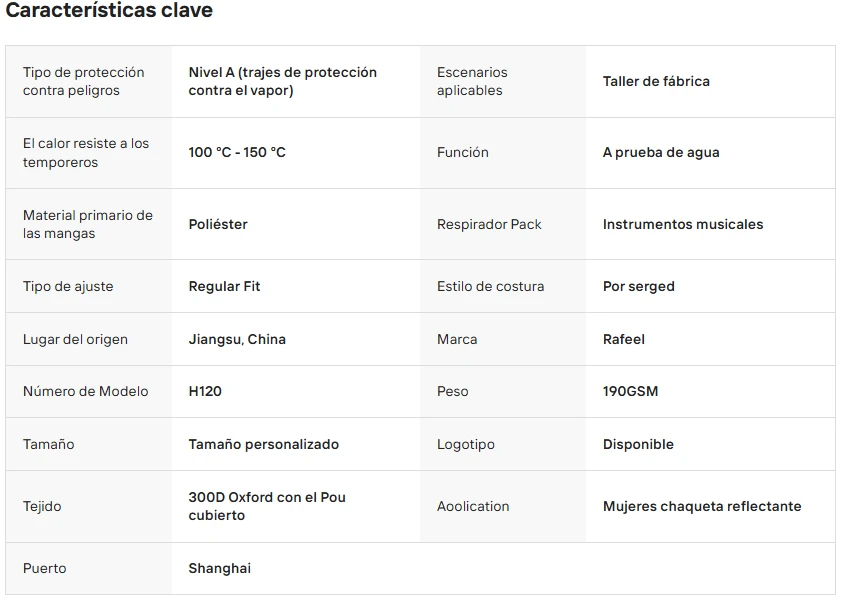Select the "Taller de fábrica" cell

point(656,81)
